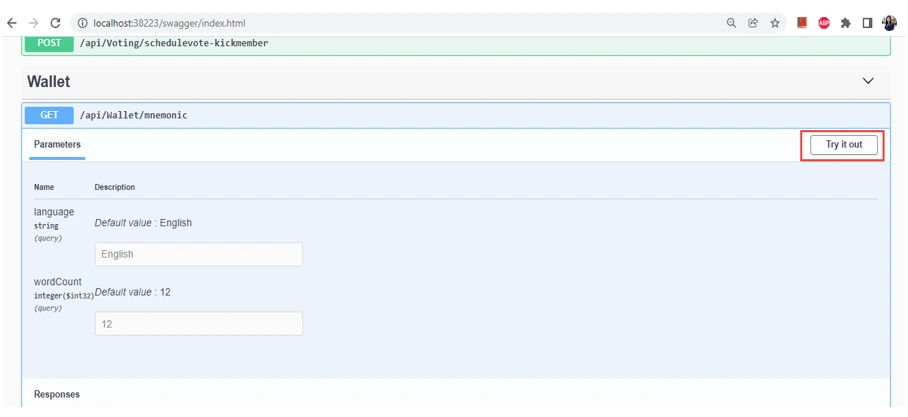Bookmark this page with the star icon
This screenshot has width=908, height=417.
pyautogui.click(x=775, y=23)
